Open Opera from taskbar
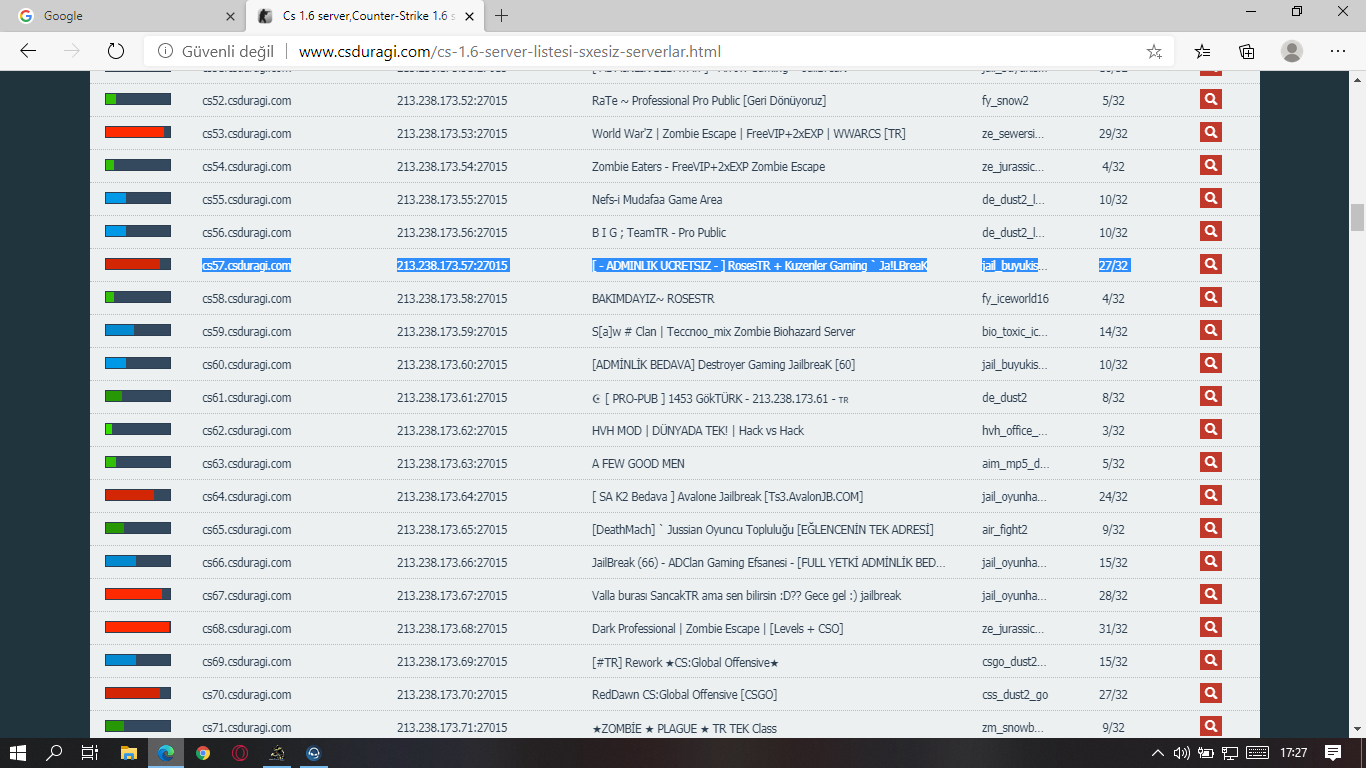This screenshot has width=1366, height=768. click(x=240, y=752)
